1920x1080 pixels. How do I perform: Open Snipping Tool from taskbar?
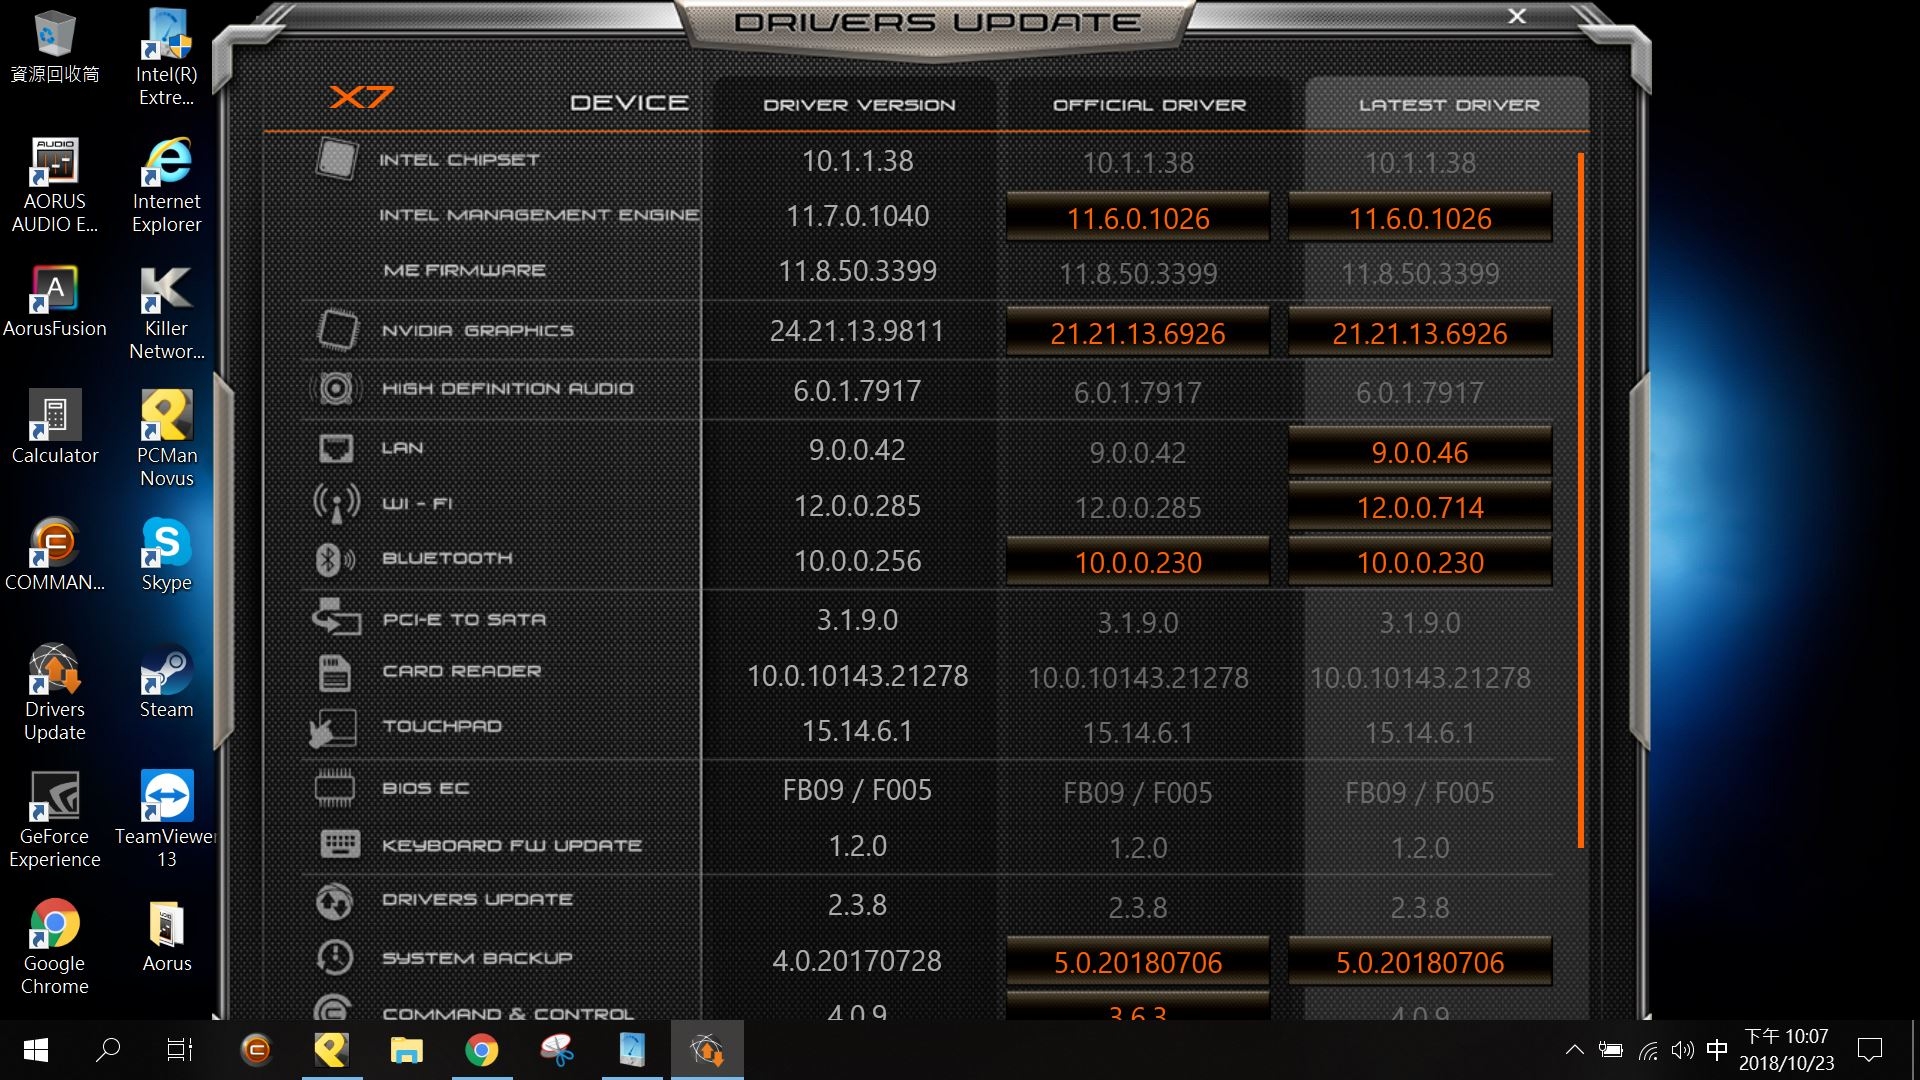[557, 1050]
